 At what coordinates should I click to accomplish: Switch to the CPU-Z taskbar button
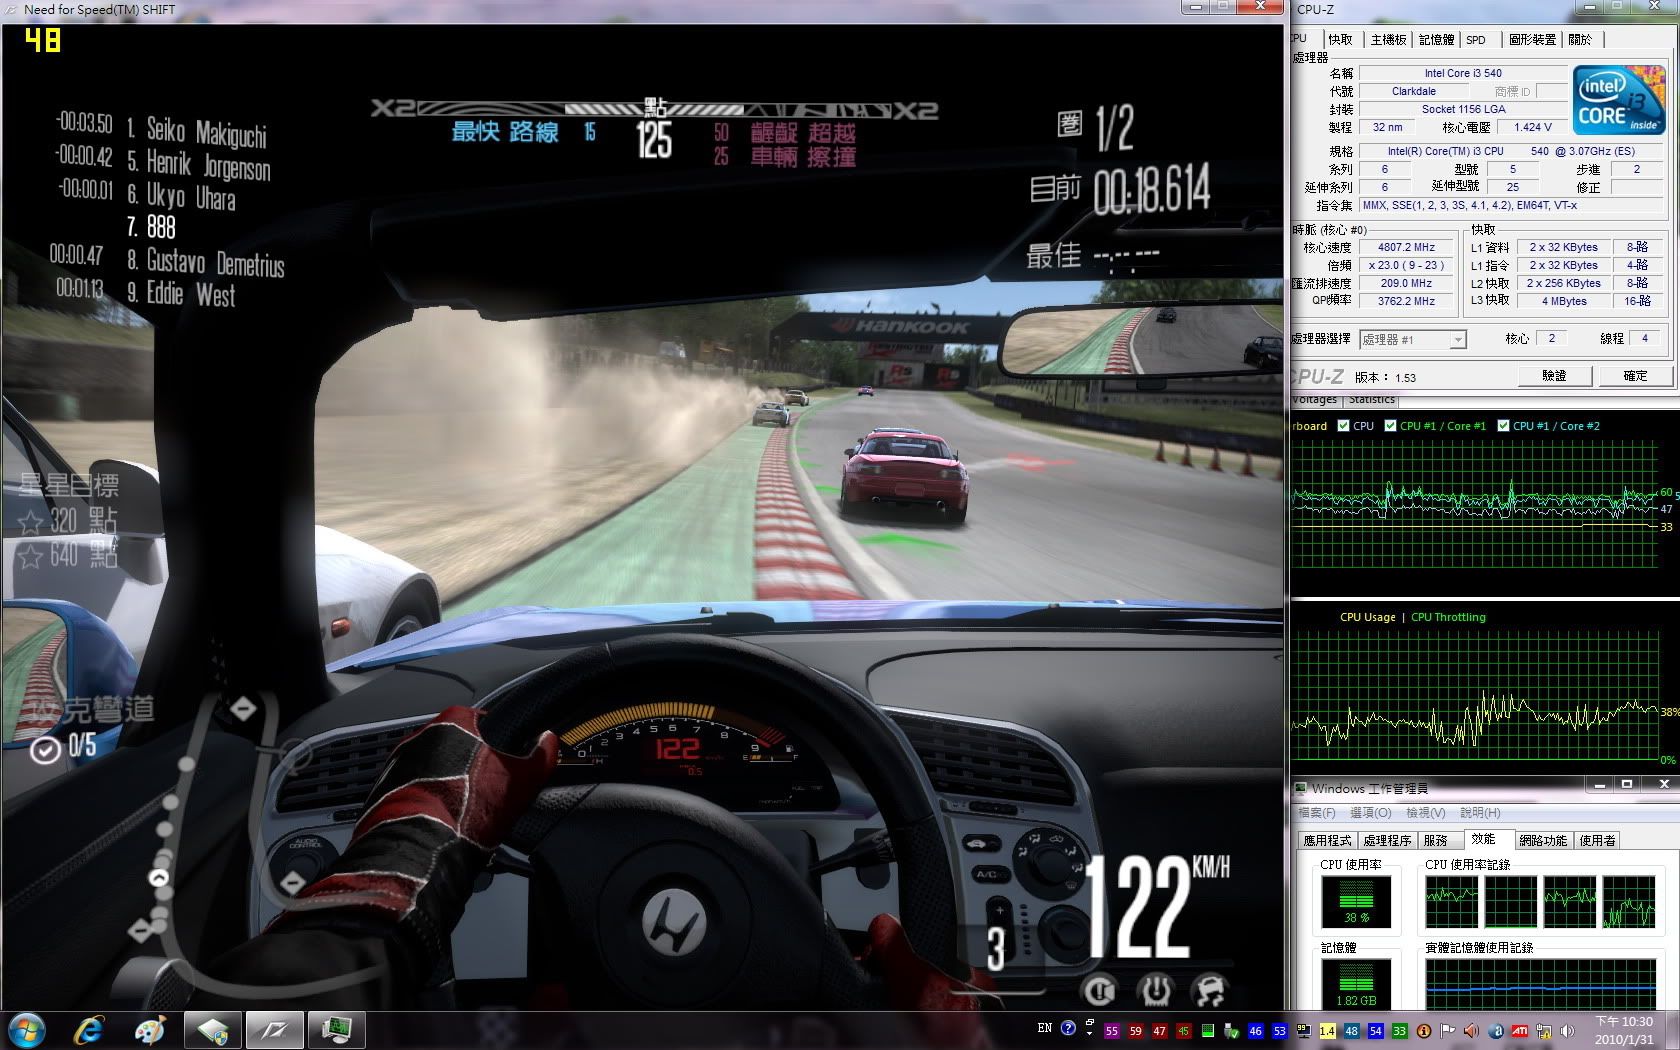coord(212,1030)
